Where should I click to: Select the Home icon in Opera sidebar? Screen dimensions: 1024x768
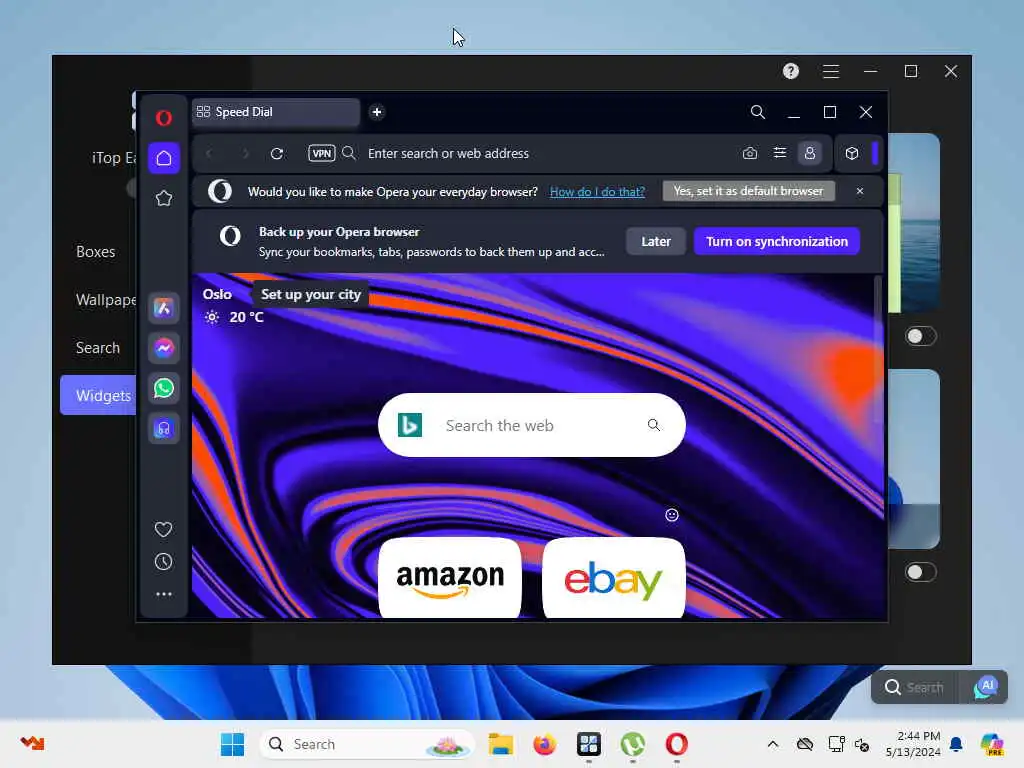[x=164, y=158]
